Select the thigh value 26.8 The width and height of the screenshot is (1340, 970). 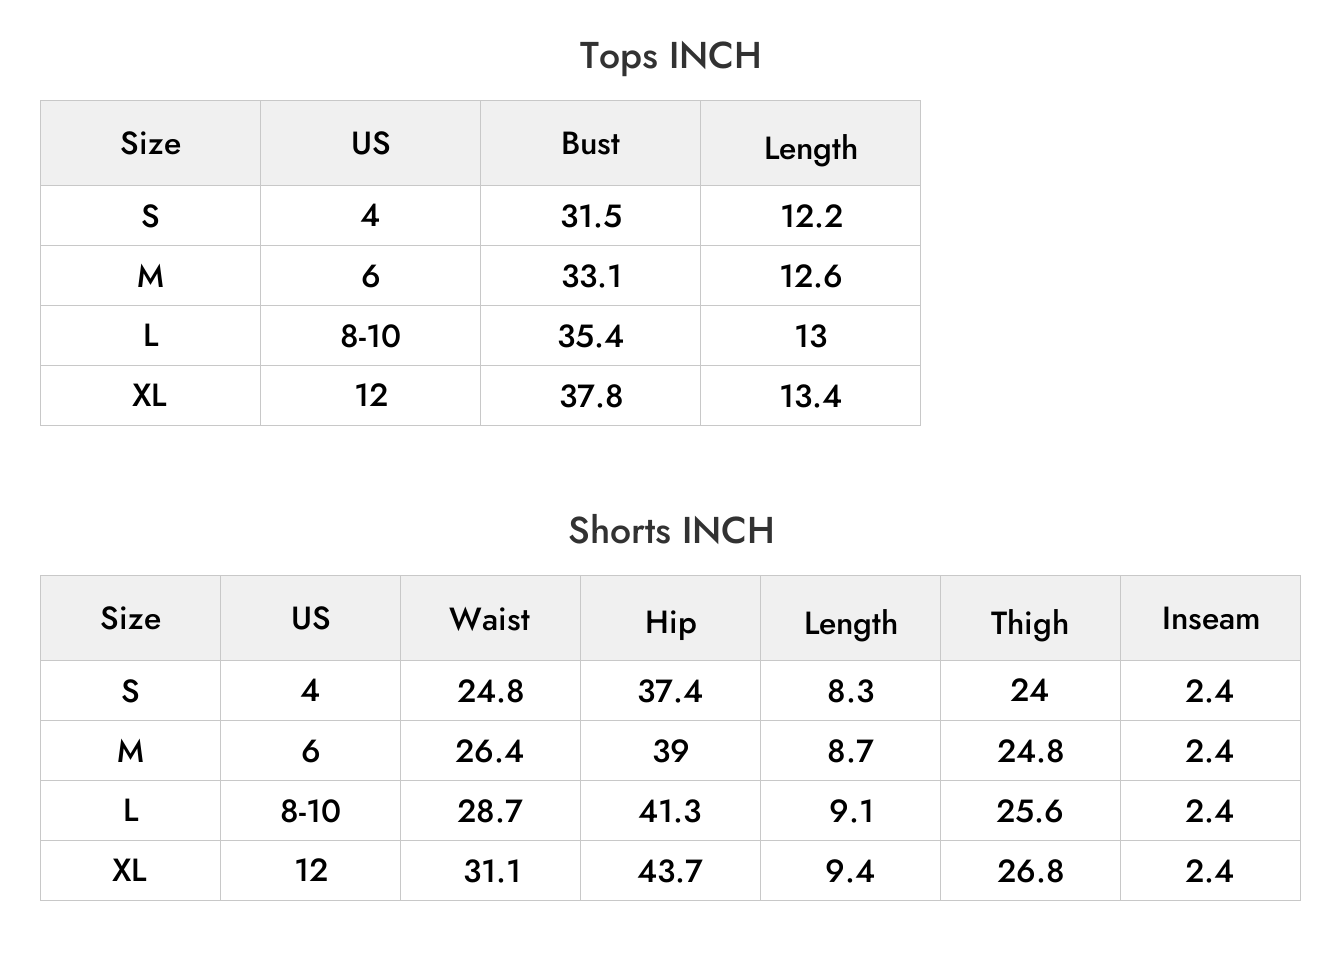pyautogui.click(x=1029, y=871)
